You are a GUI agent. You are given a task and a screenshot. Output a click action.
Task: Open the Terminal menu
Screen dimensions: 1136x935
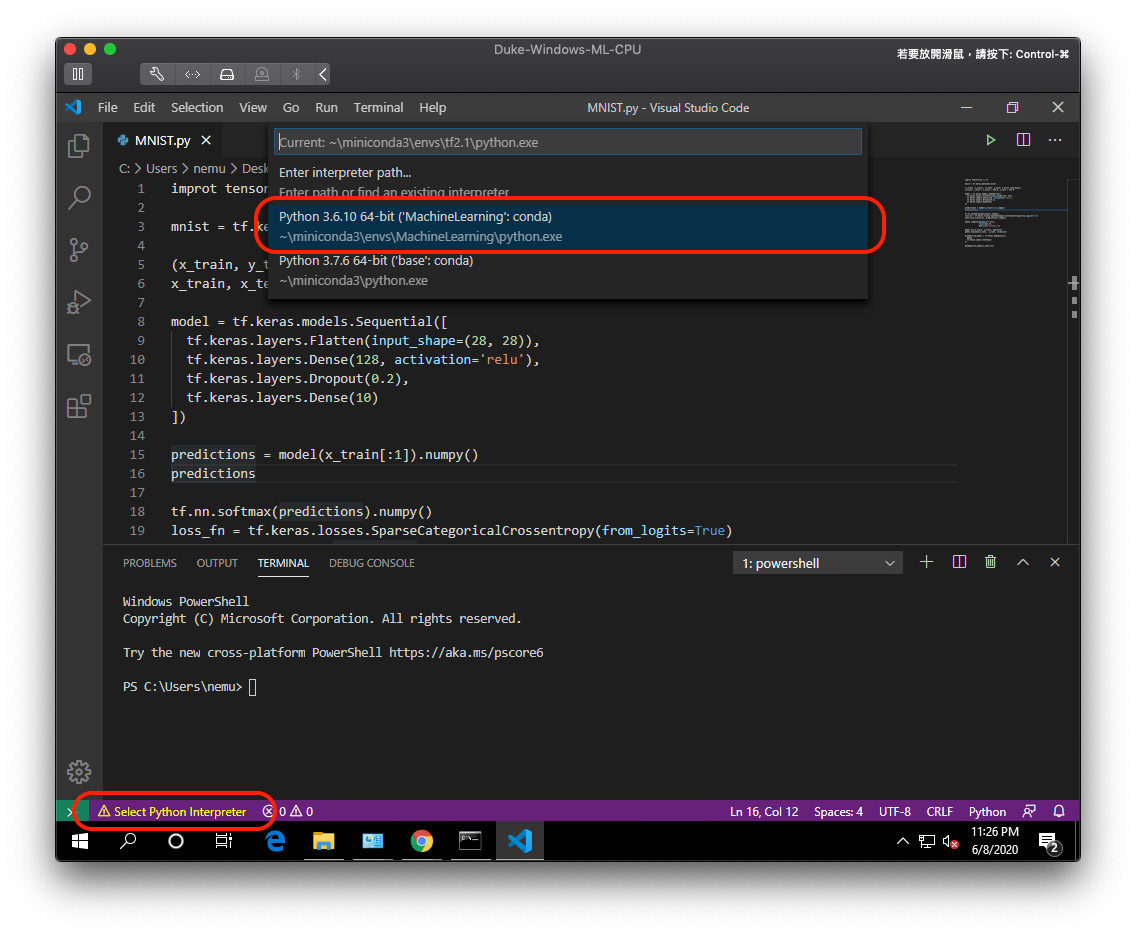pos(378,107)
